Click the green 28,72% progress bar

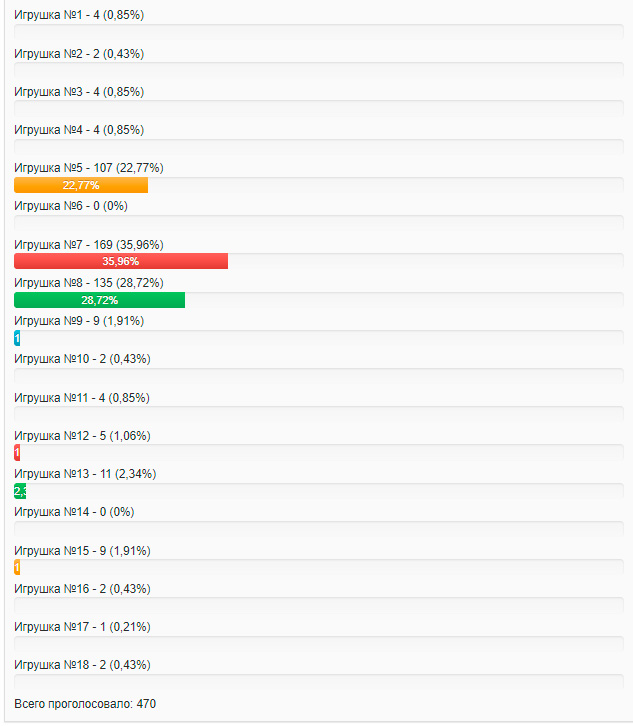100,300
